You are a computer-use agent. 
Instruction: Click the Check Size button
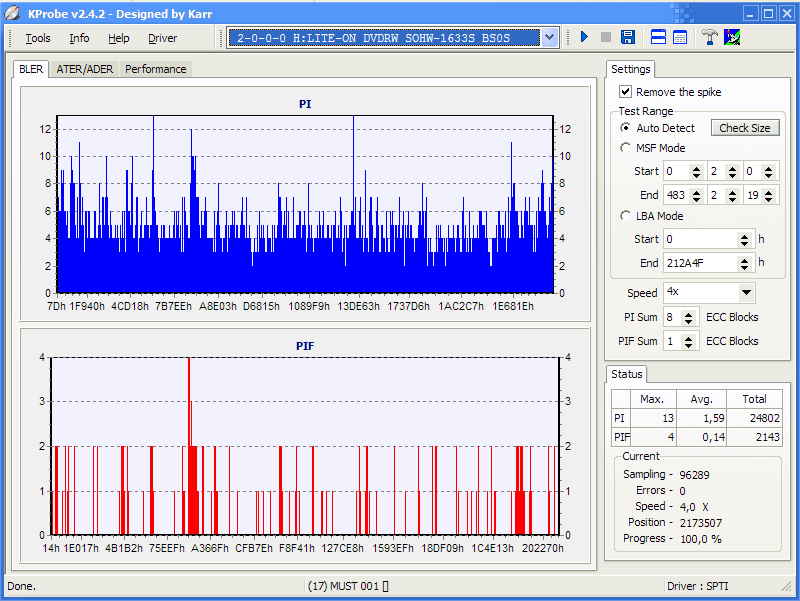coord(745,128)
